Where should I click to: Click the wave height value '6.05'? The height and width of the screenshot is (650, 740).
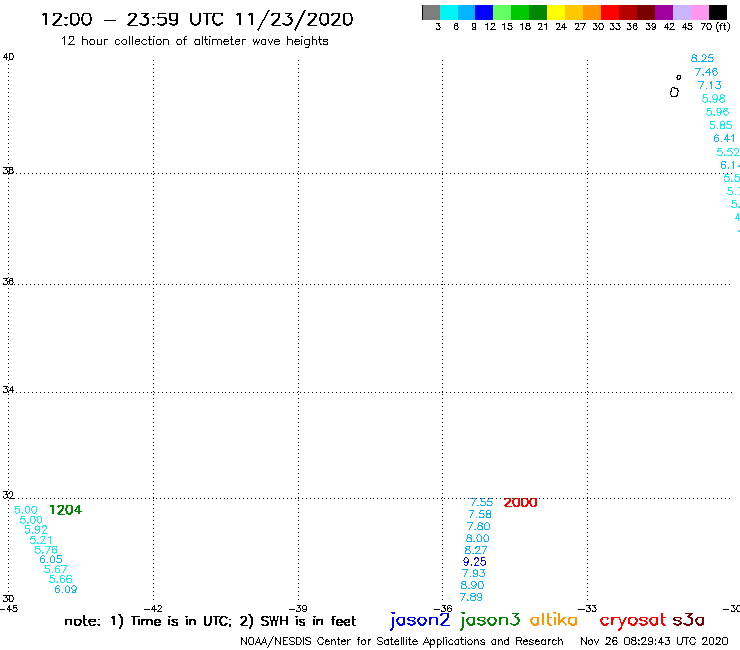coord(51,559)
